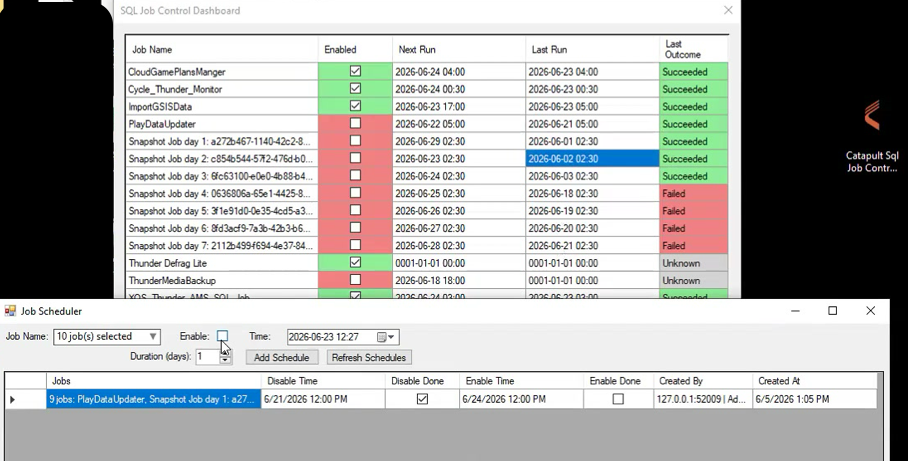908x461 pixels.
Task: Check Enabled for Snapshot Job day 4
Action: pyautogui.click(x=355, y=193)
